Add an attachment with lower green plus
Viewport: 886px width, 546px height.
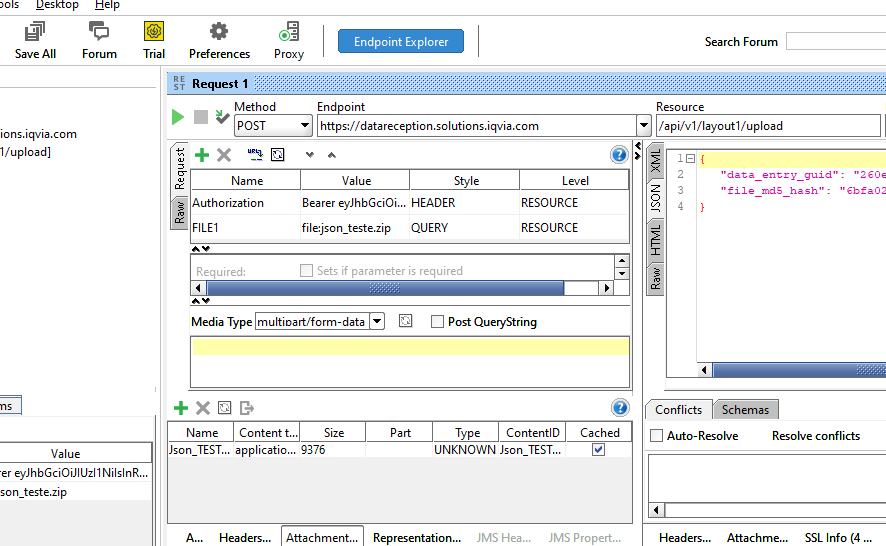[x=181, y=408]
